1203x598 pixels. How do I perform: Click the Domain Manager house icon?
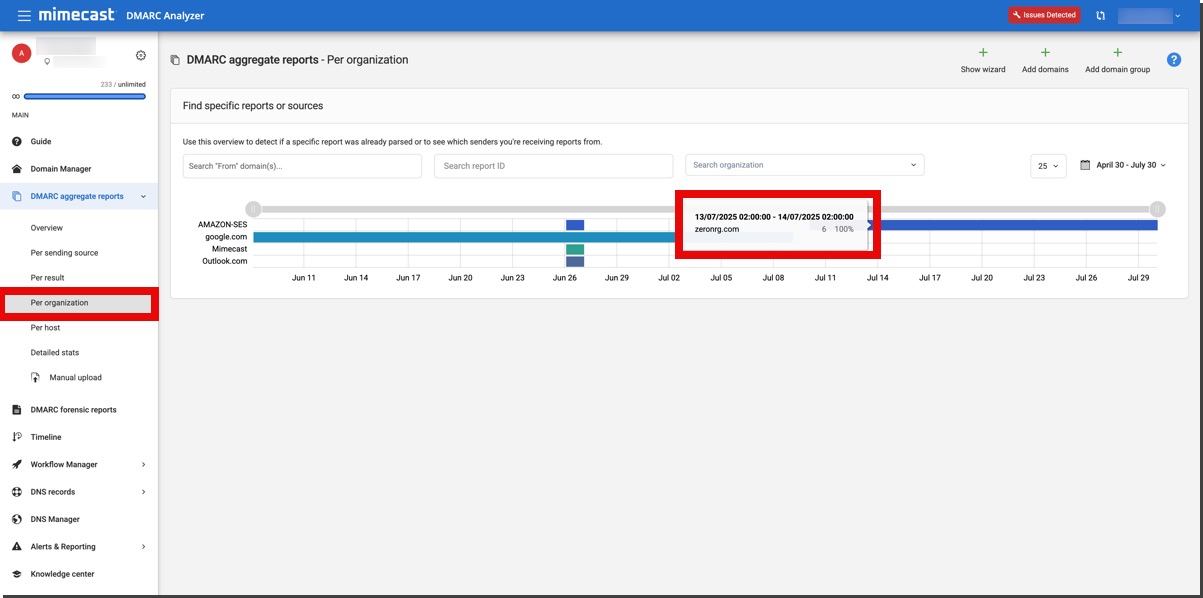[x=17, y=169]
